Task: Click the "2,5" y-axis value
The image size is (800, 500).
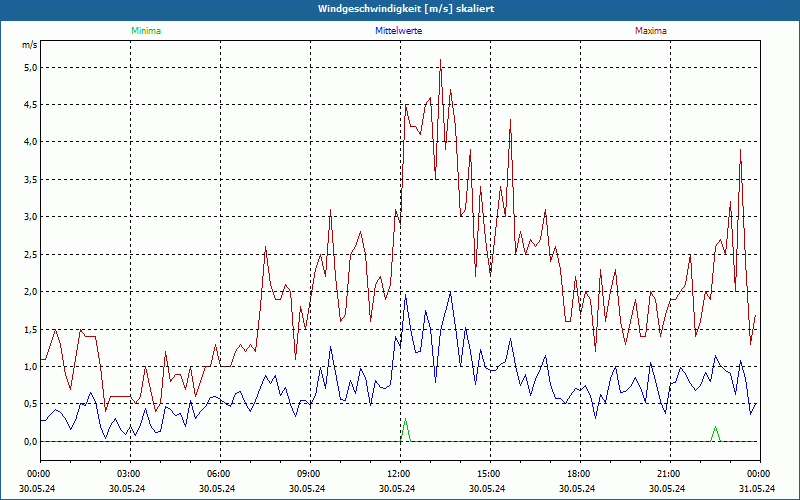Action: click(x=30, y=255)
